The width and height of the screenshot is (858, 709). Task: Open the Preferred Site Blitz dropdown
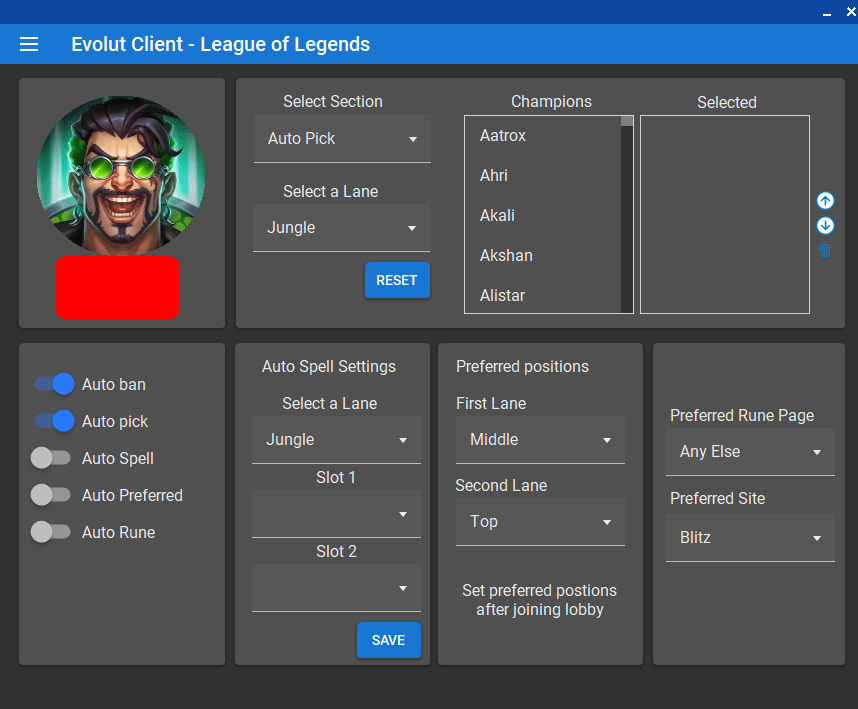[x=750, y=538]
